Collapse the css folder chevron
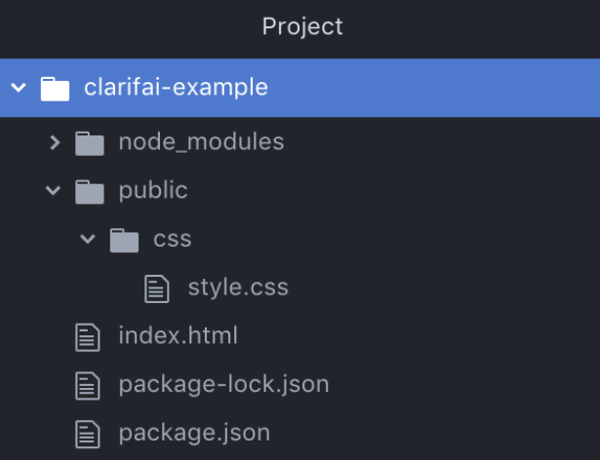 click(x=88, y=240)
